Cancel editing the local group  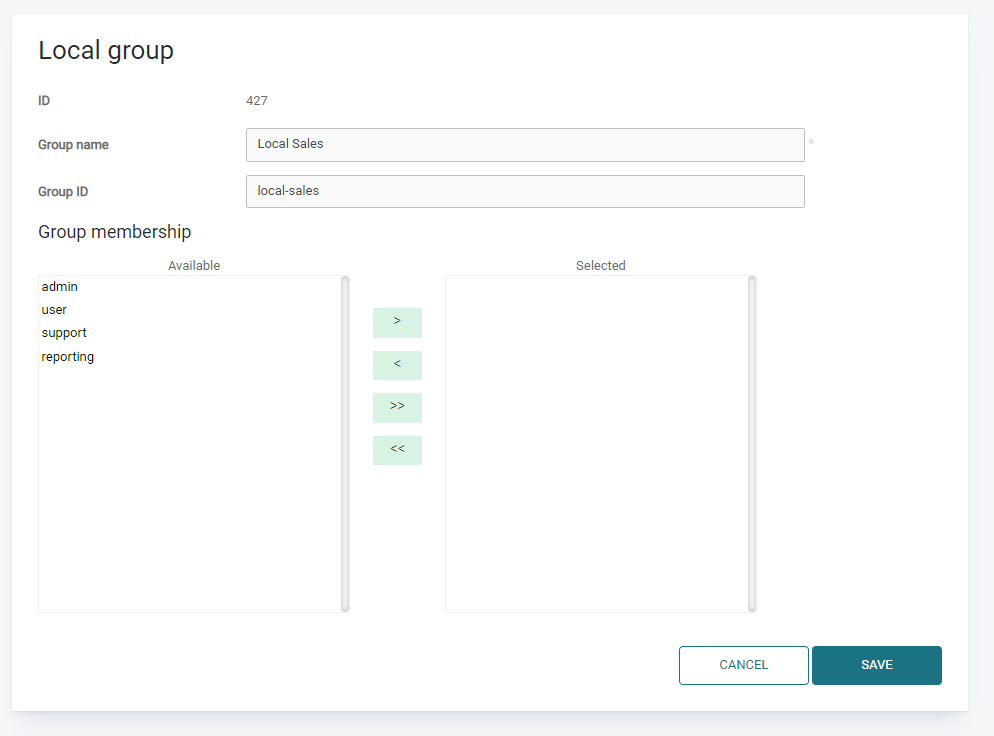click(744, 665)
